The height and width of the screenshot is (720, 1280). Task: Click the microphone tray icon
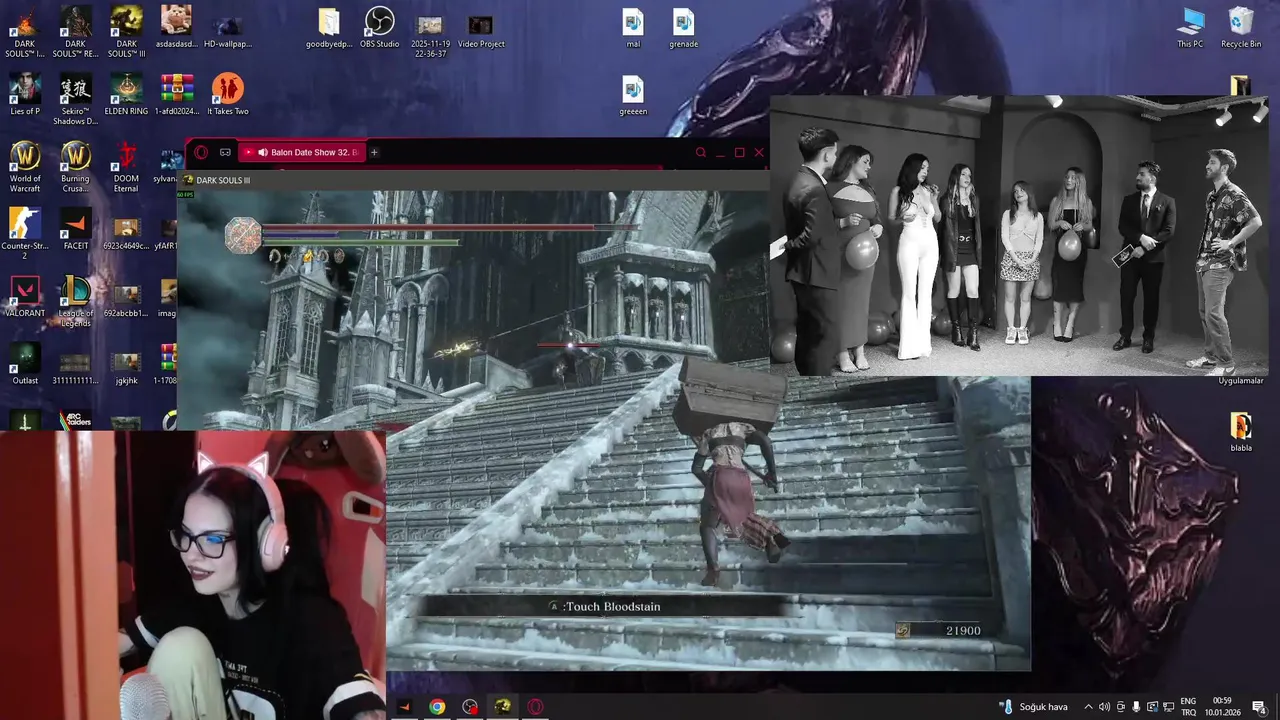pyautogui.click(x=1136, y=707)
